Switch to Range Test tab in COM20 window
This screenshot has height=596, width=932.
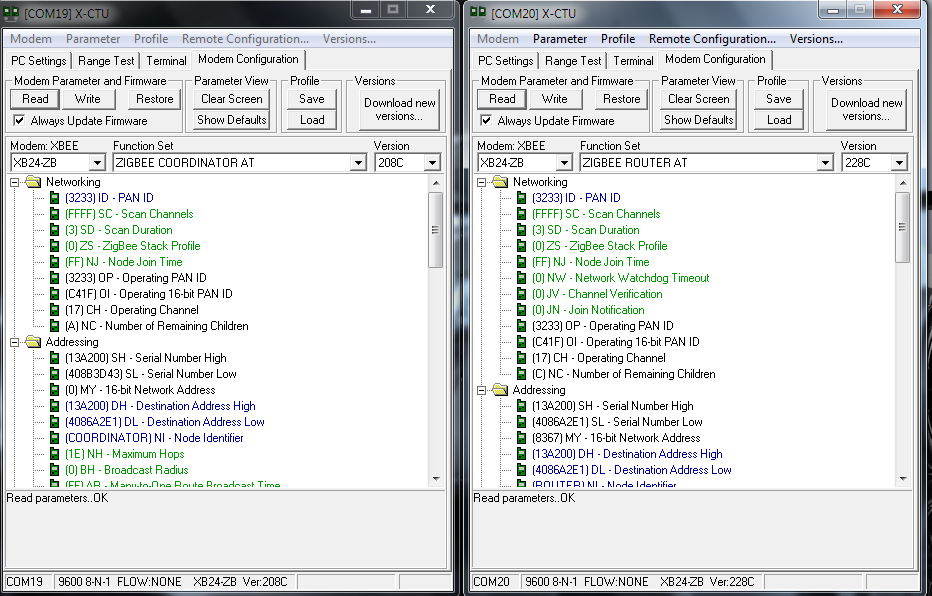[573, 61]
